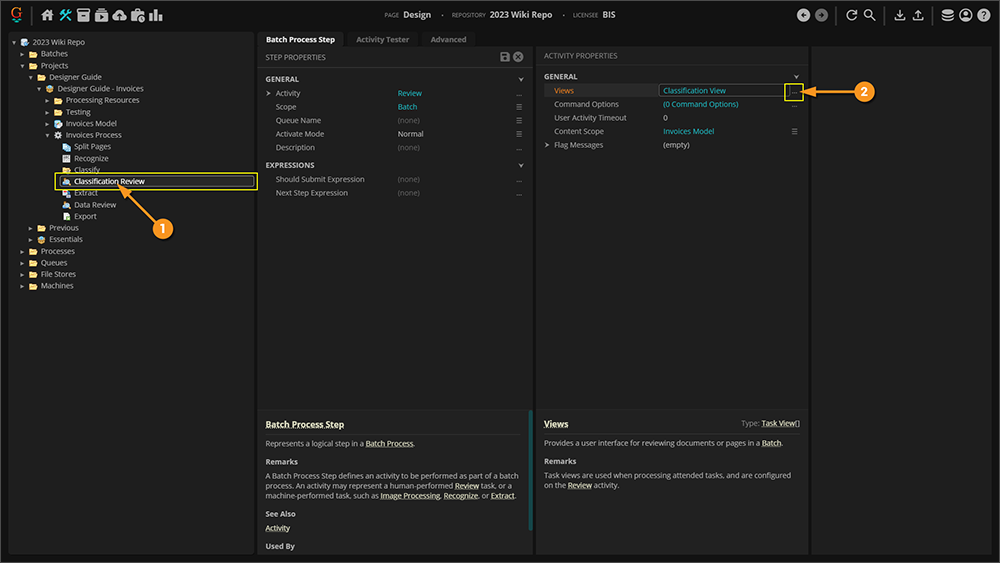The image size is (1000, 563).
Task: Click the Views ellipsis browse button
Action: [795, 91]
